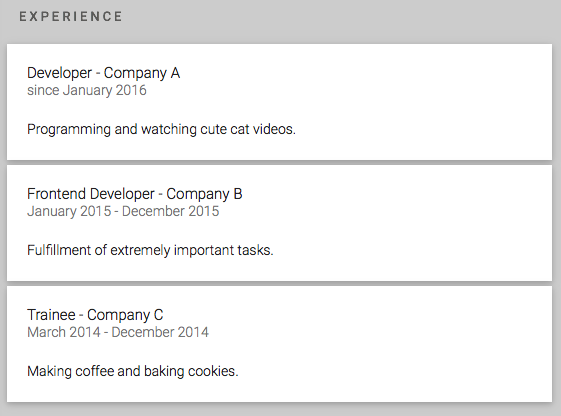
Task: Open the Company C experience card
Action: pyautogui.click(x=279, y=344)
